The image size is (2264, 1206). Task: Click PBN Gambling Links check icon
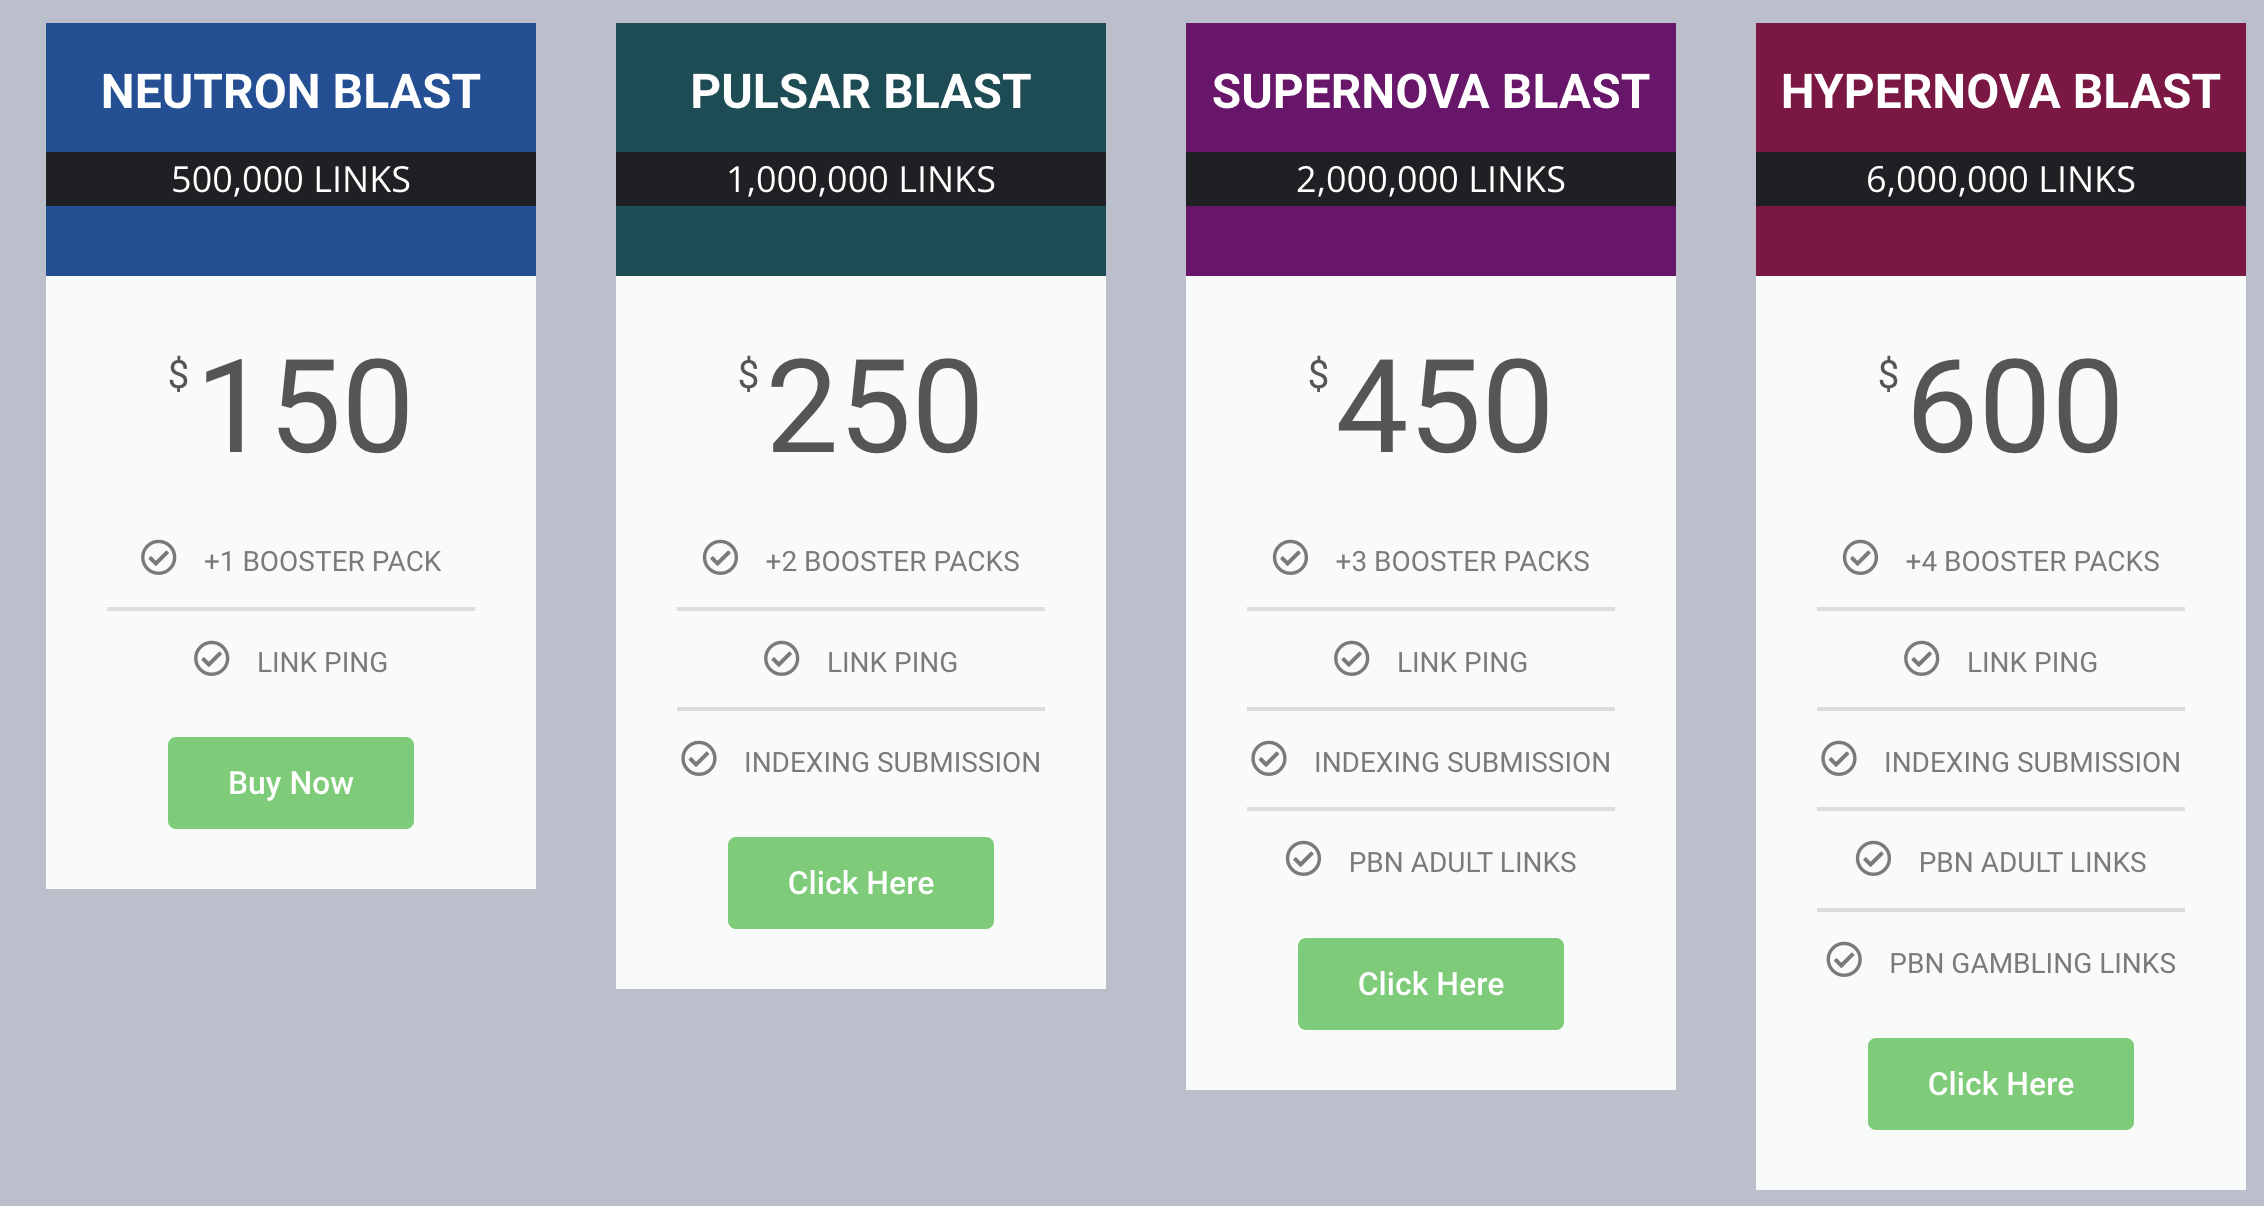(x=1844, y=960)
